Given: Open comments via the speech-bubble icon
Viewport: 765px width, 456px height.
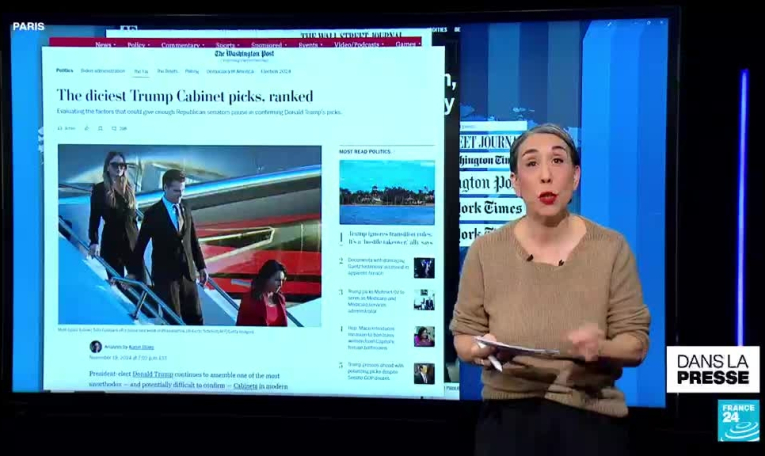Looking at the screenshot, I should 114,128.
